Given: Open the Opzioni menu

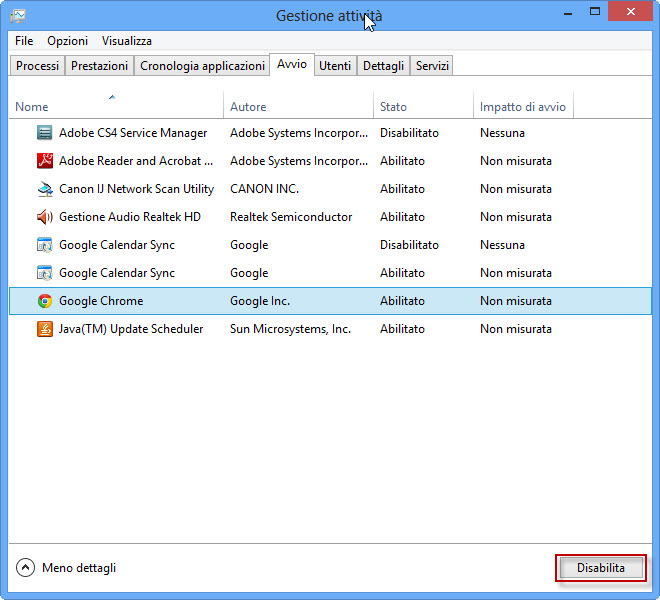Looking at the screenshot, I should click(67, 41).
